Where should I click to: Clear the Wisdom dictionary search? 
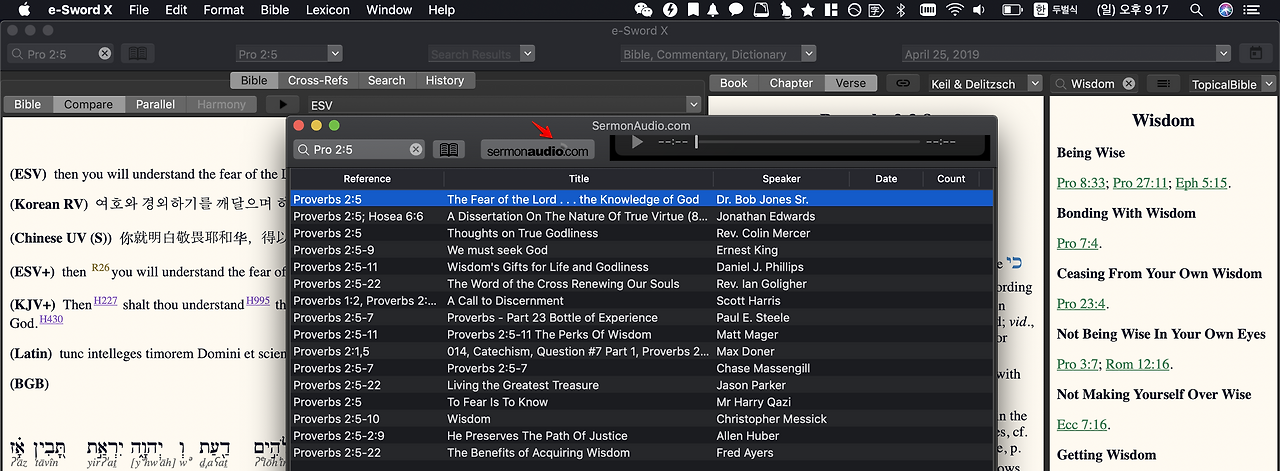click(1128, 84)
